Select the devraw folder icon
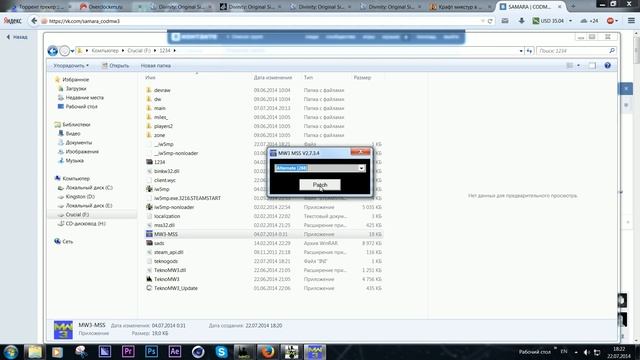 point(149,90)
